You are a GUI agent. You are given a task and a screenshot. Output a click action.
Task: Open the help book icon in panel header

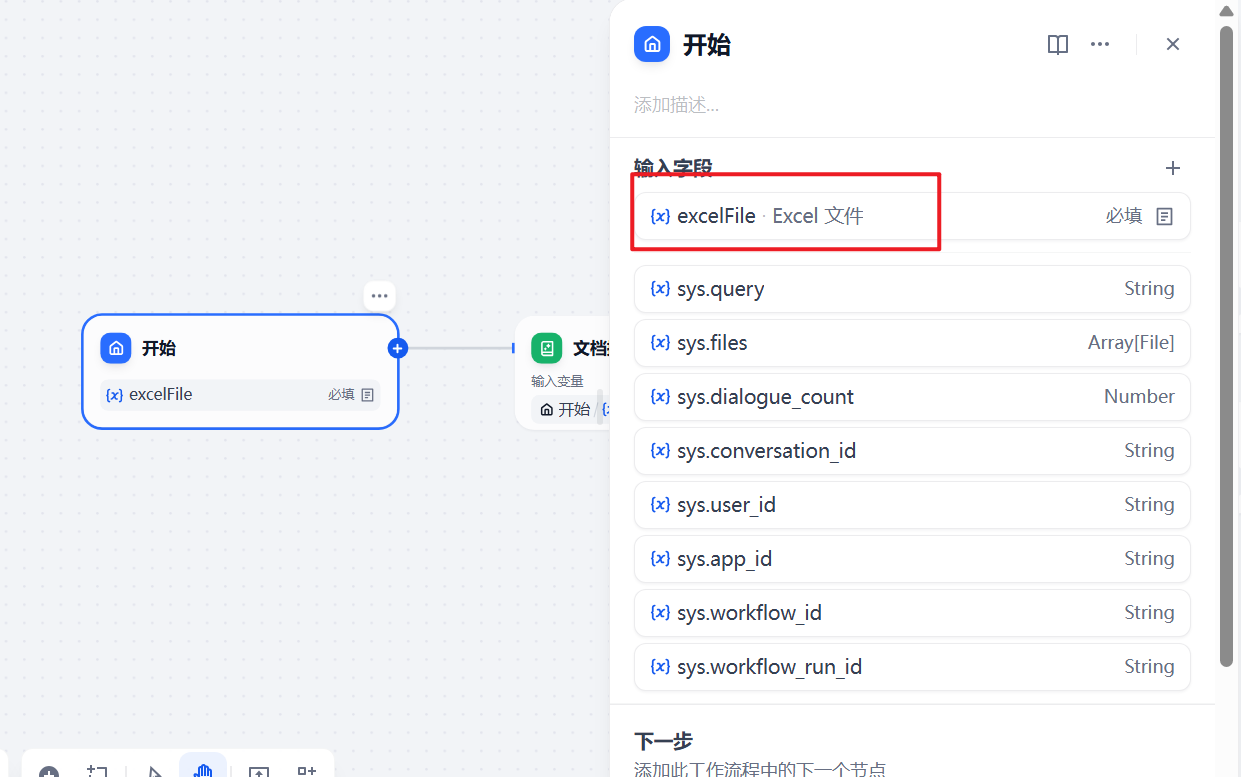(x=1057, y=45)
